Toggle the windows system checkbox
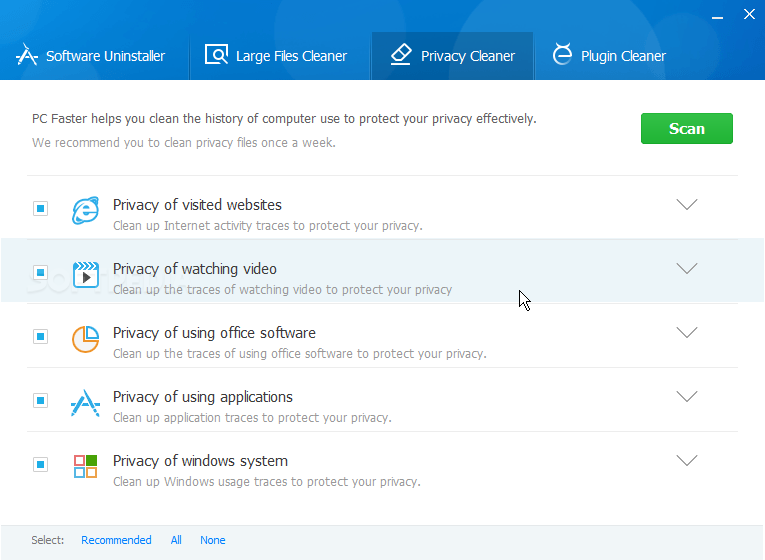Image resolution: width=765 pixels, height=560 pixels. [x=40, y=464]
